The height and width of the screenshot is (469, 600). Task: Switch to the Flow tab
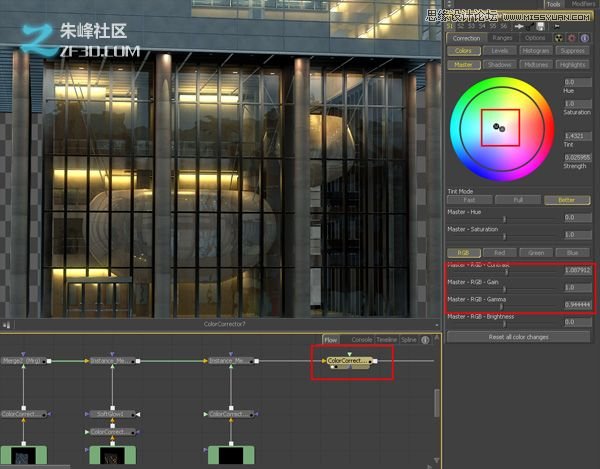pos(331,340)
